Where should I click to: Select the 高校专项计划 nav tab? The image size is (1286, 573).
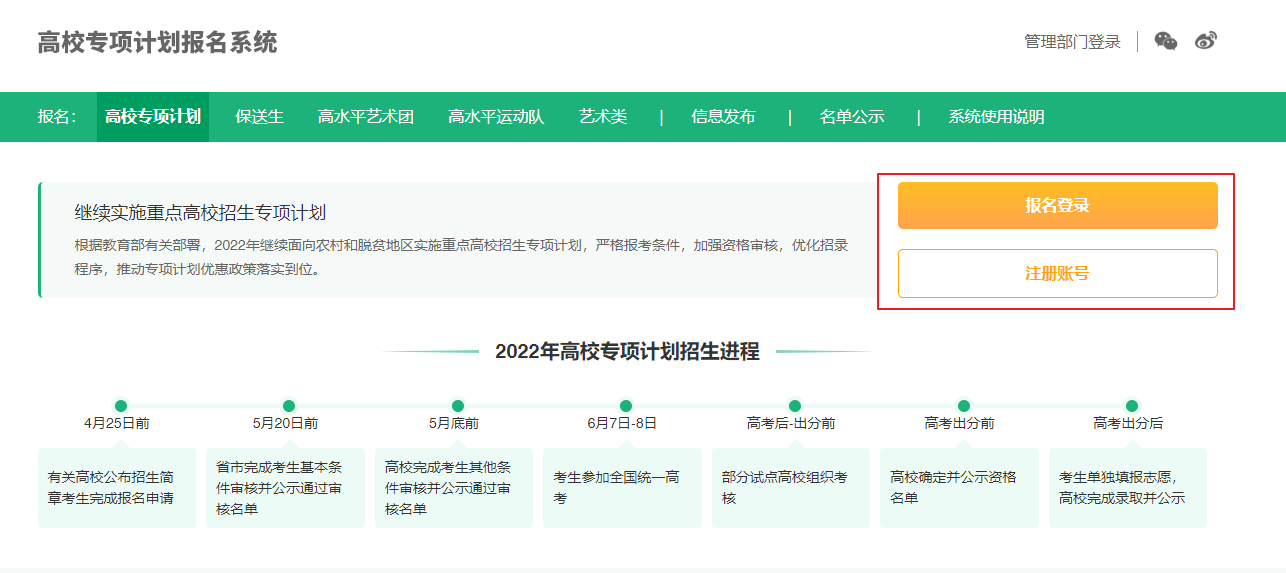click(x=153, y=117)
